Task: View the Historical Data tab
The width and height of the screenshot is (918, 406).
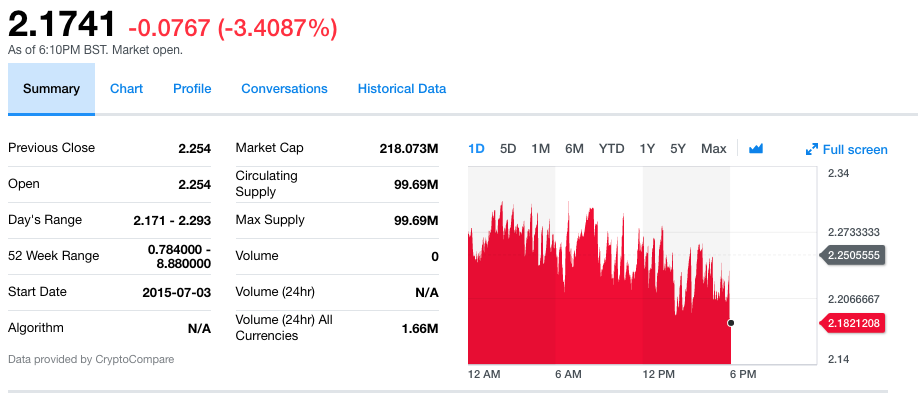Action: pos(402,89)
